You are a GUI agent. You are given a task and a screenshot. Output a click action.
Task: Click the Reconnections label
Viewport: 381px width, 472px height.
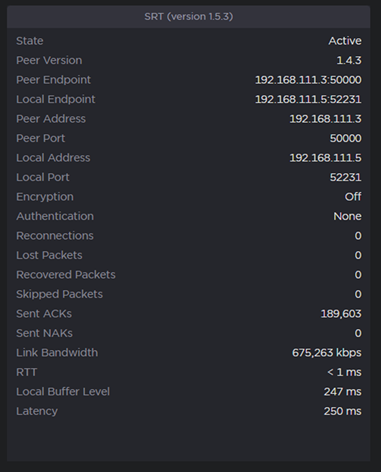tap(55, 236)
